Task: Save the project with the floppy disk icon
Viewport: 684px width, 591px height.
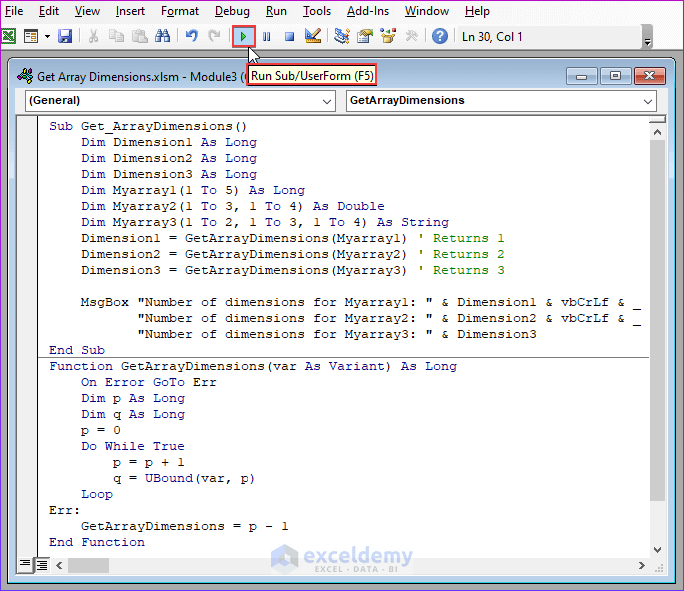Action: click(x=65, y=36)
